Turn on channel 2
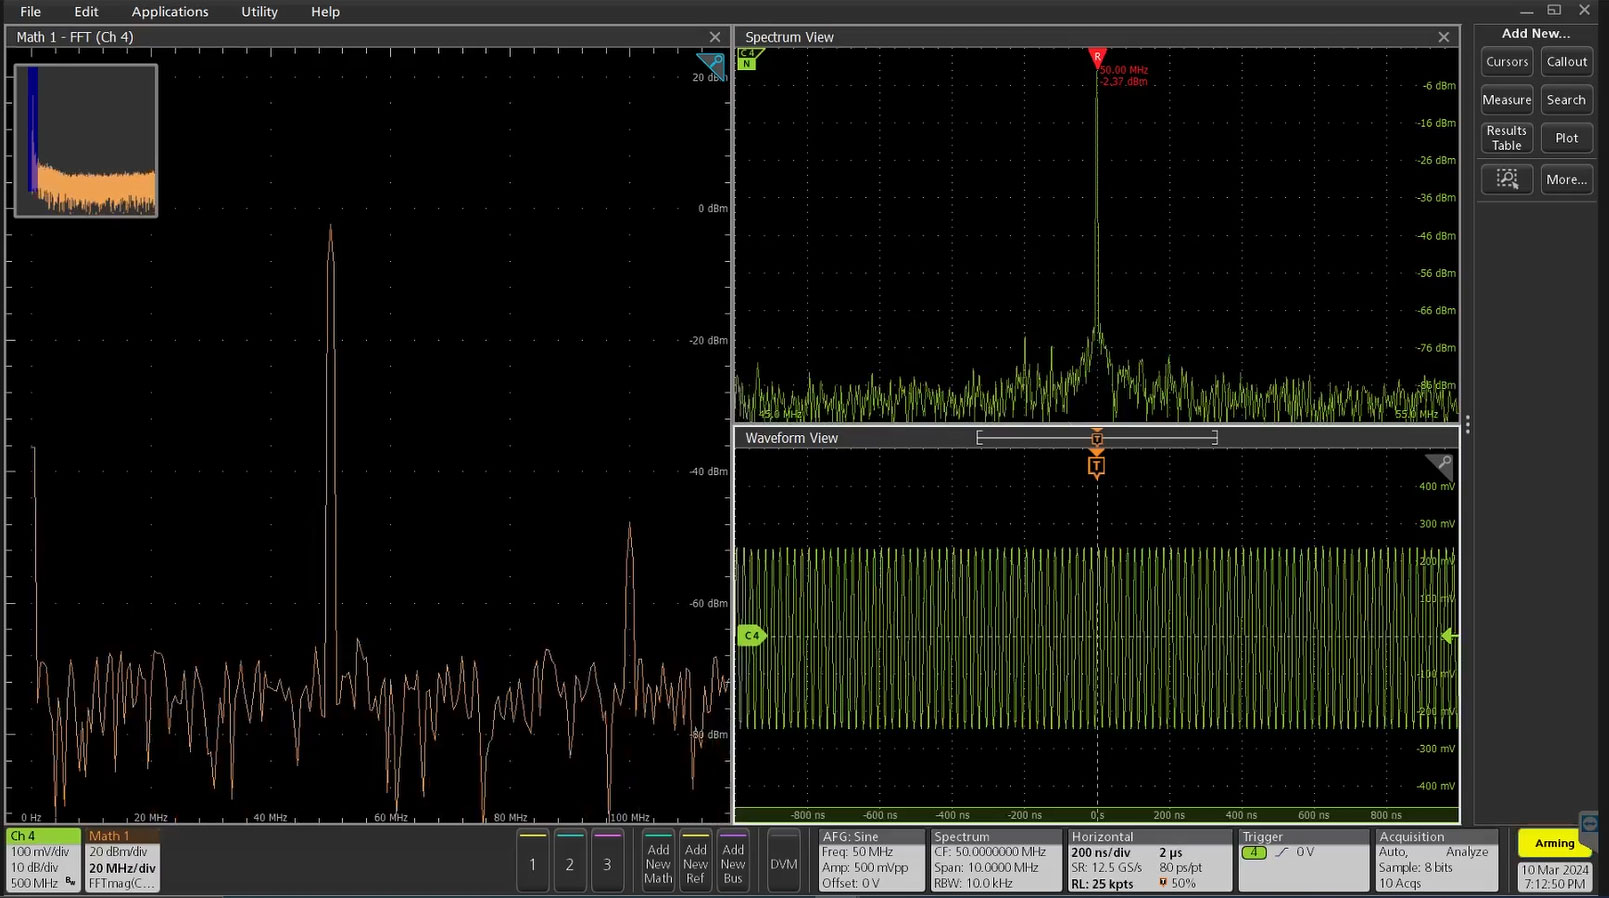The height and width of the screenshot is (898, 1609). (570, 860)
